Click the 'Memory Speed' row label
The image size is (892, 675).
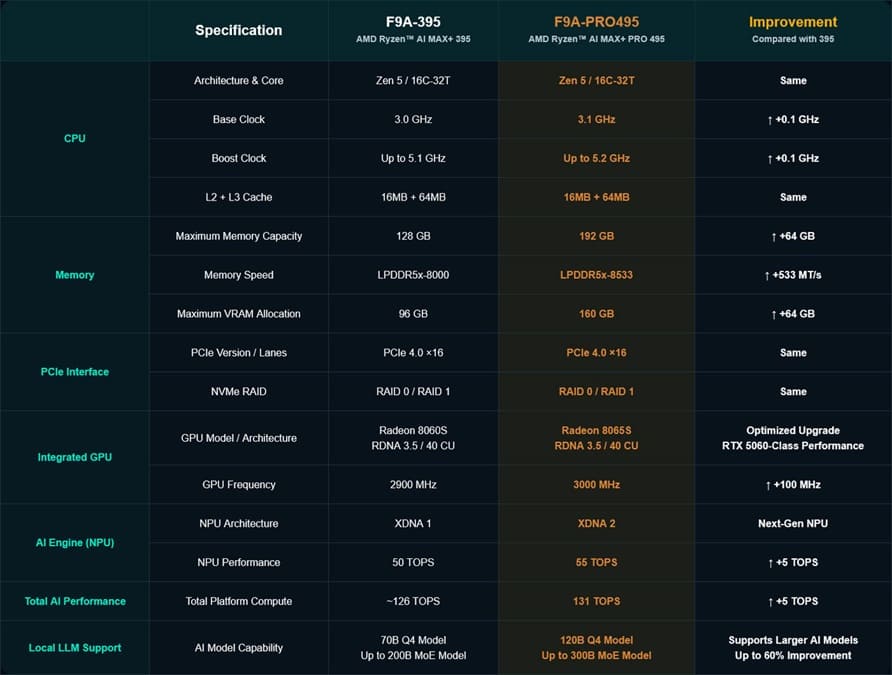tap(238, 275)
